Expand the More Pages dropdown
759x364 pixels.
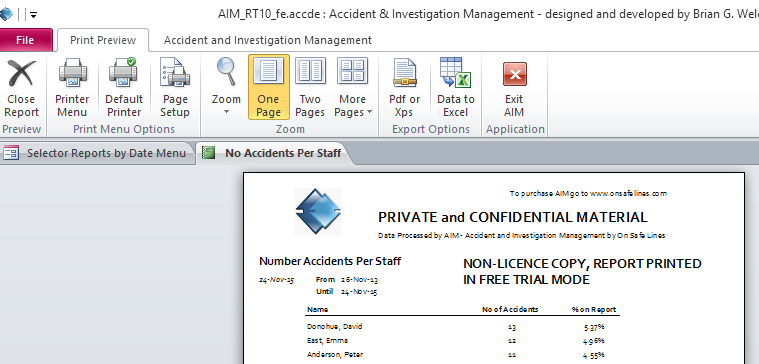click(369, 112)
